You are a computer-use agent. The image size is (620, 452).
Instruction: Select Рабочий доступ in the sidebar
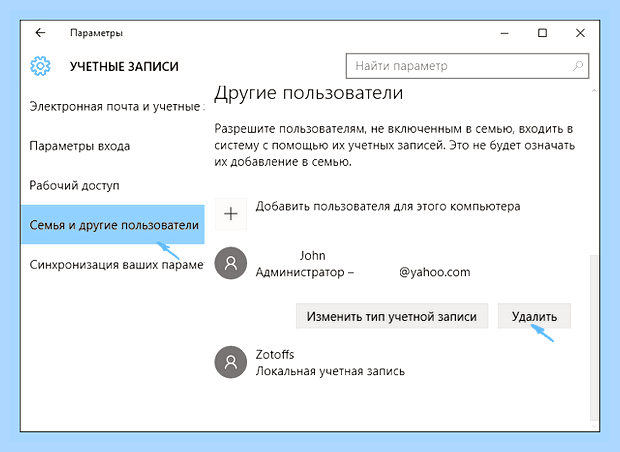click(74, 185)
